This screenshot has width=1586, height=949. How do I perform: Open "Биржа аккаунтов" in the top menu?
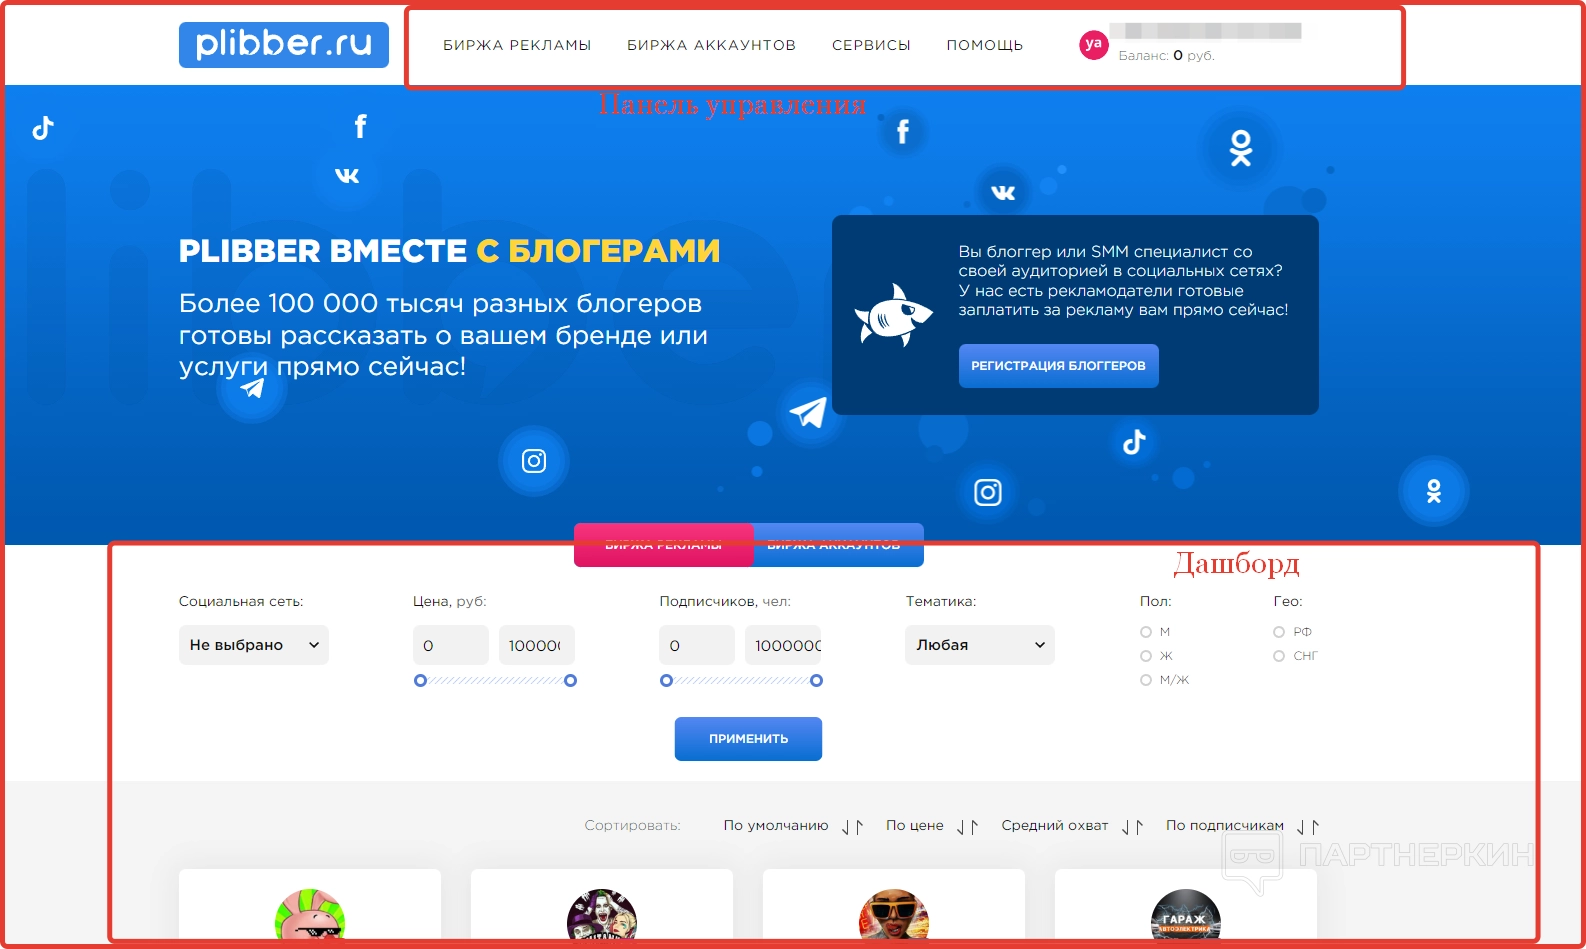711,45
